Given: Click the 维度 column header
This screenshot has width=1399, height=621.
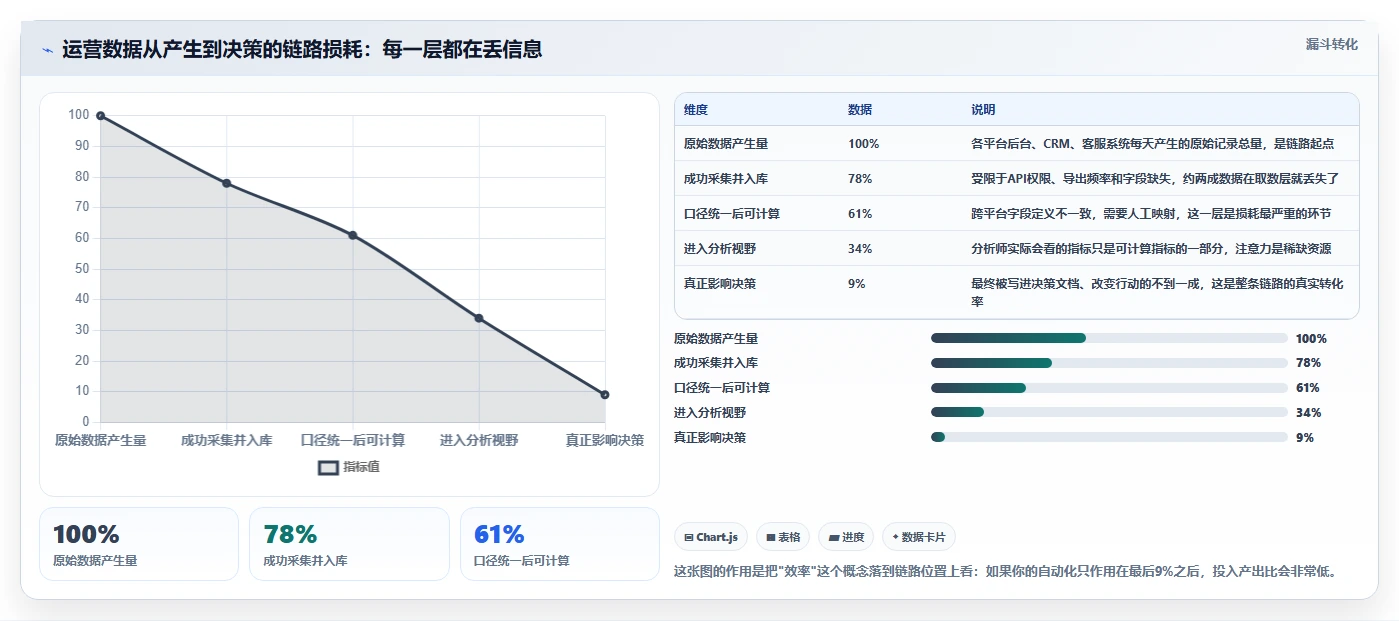Looking at the screenshot, I should pos(696,110).
